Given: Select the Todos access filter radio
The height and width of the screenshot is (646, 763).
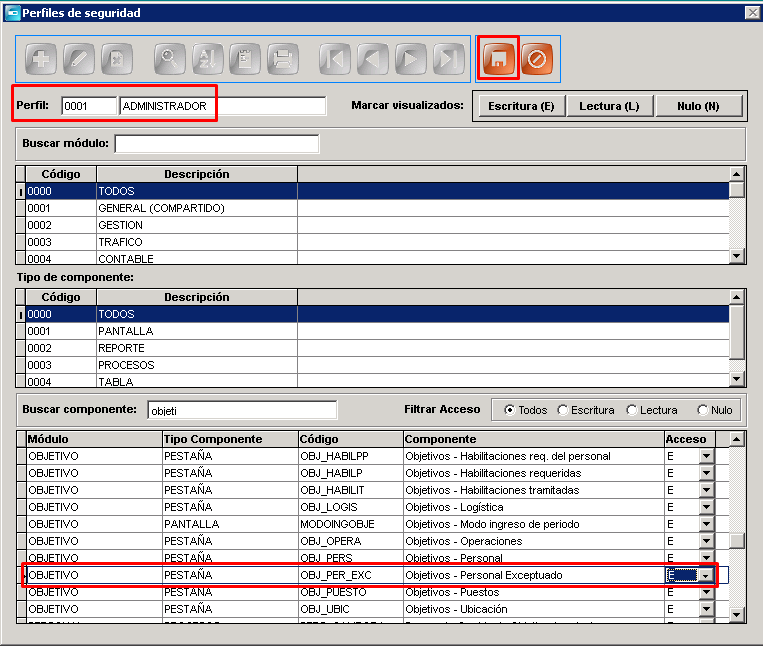Looking at the screenshot, I should (509, 410).
